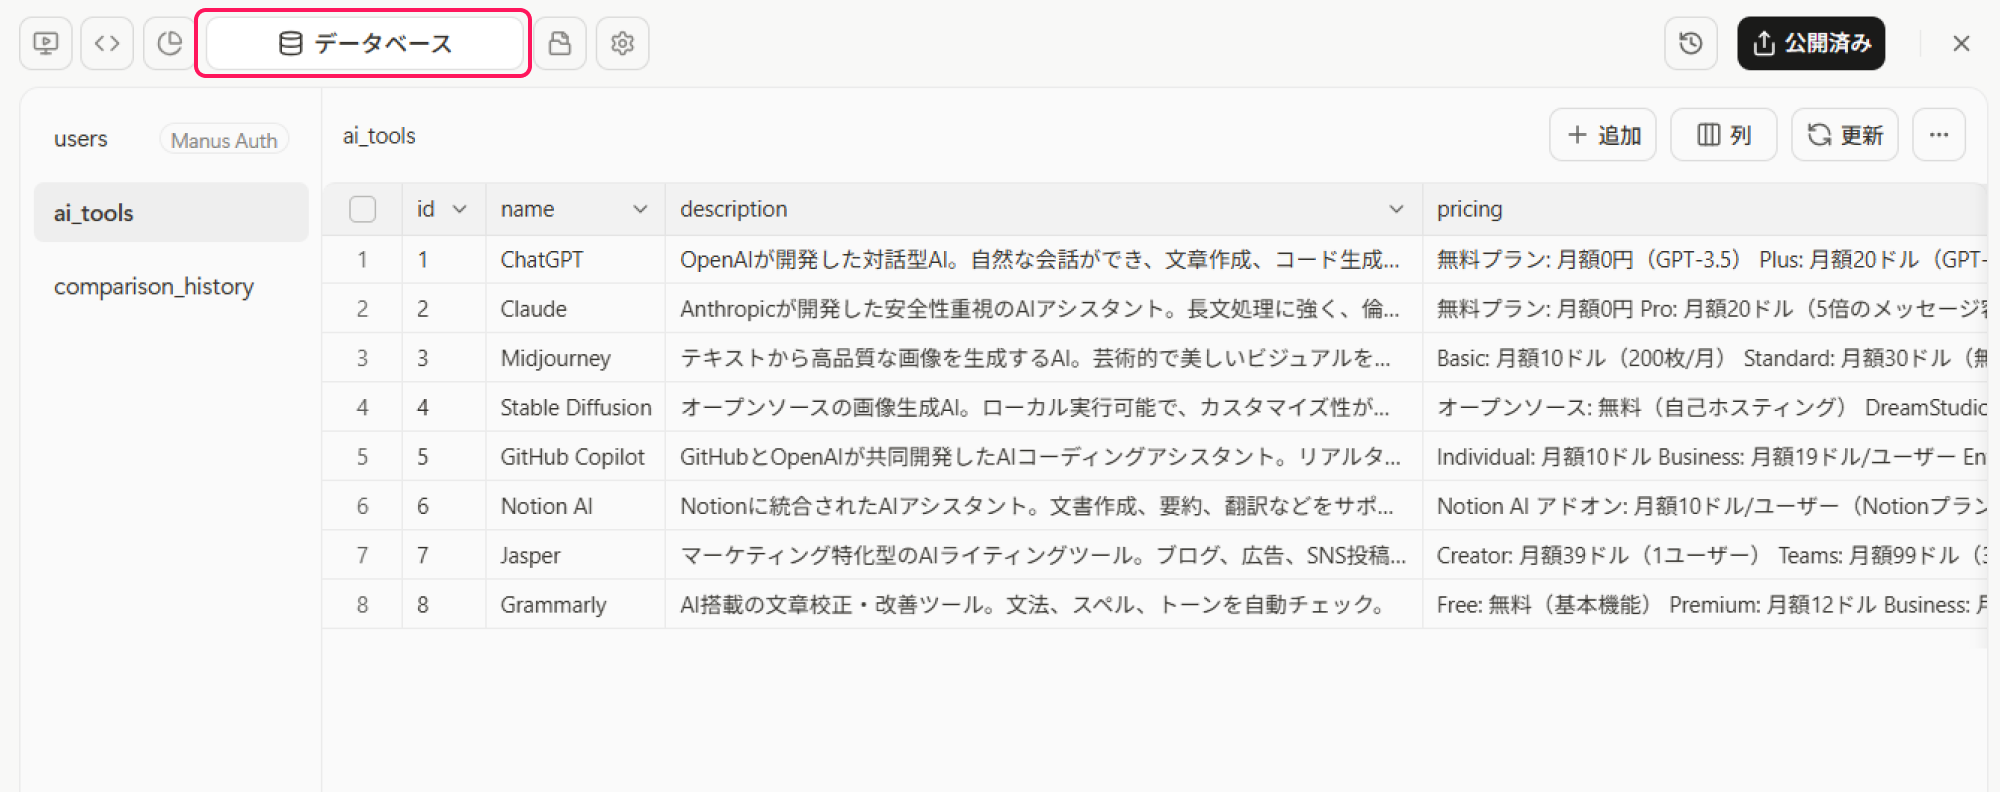2000x792 pixels.
Task: Select the users table in sidebar
Action: (81, 139)
